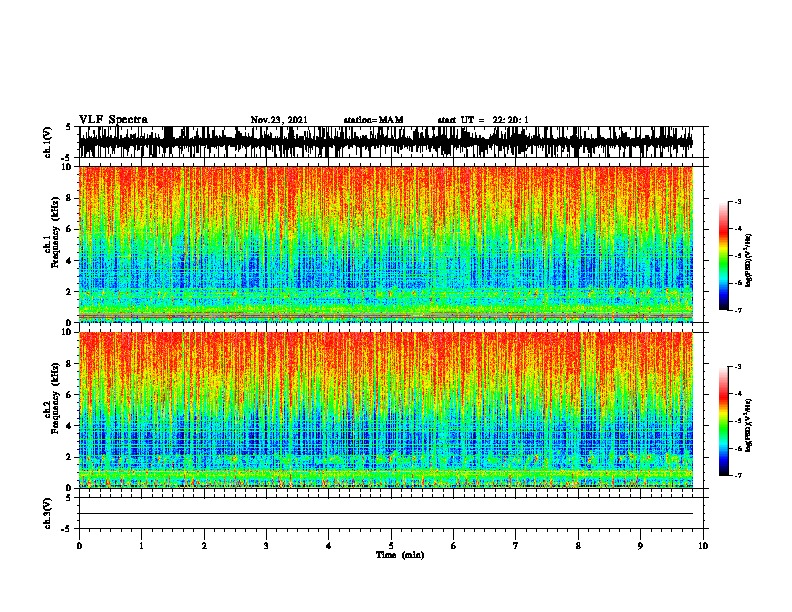This screenshot has width=792, height=612.
Task: Click the "5" tick on the ch.3(V) axis
Action: [x=69, y=498]
